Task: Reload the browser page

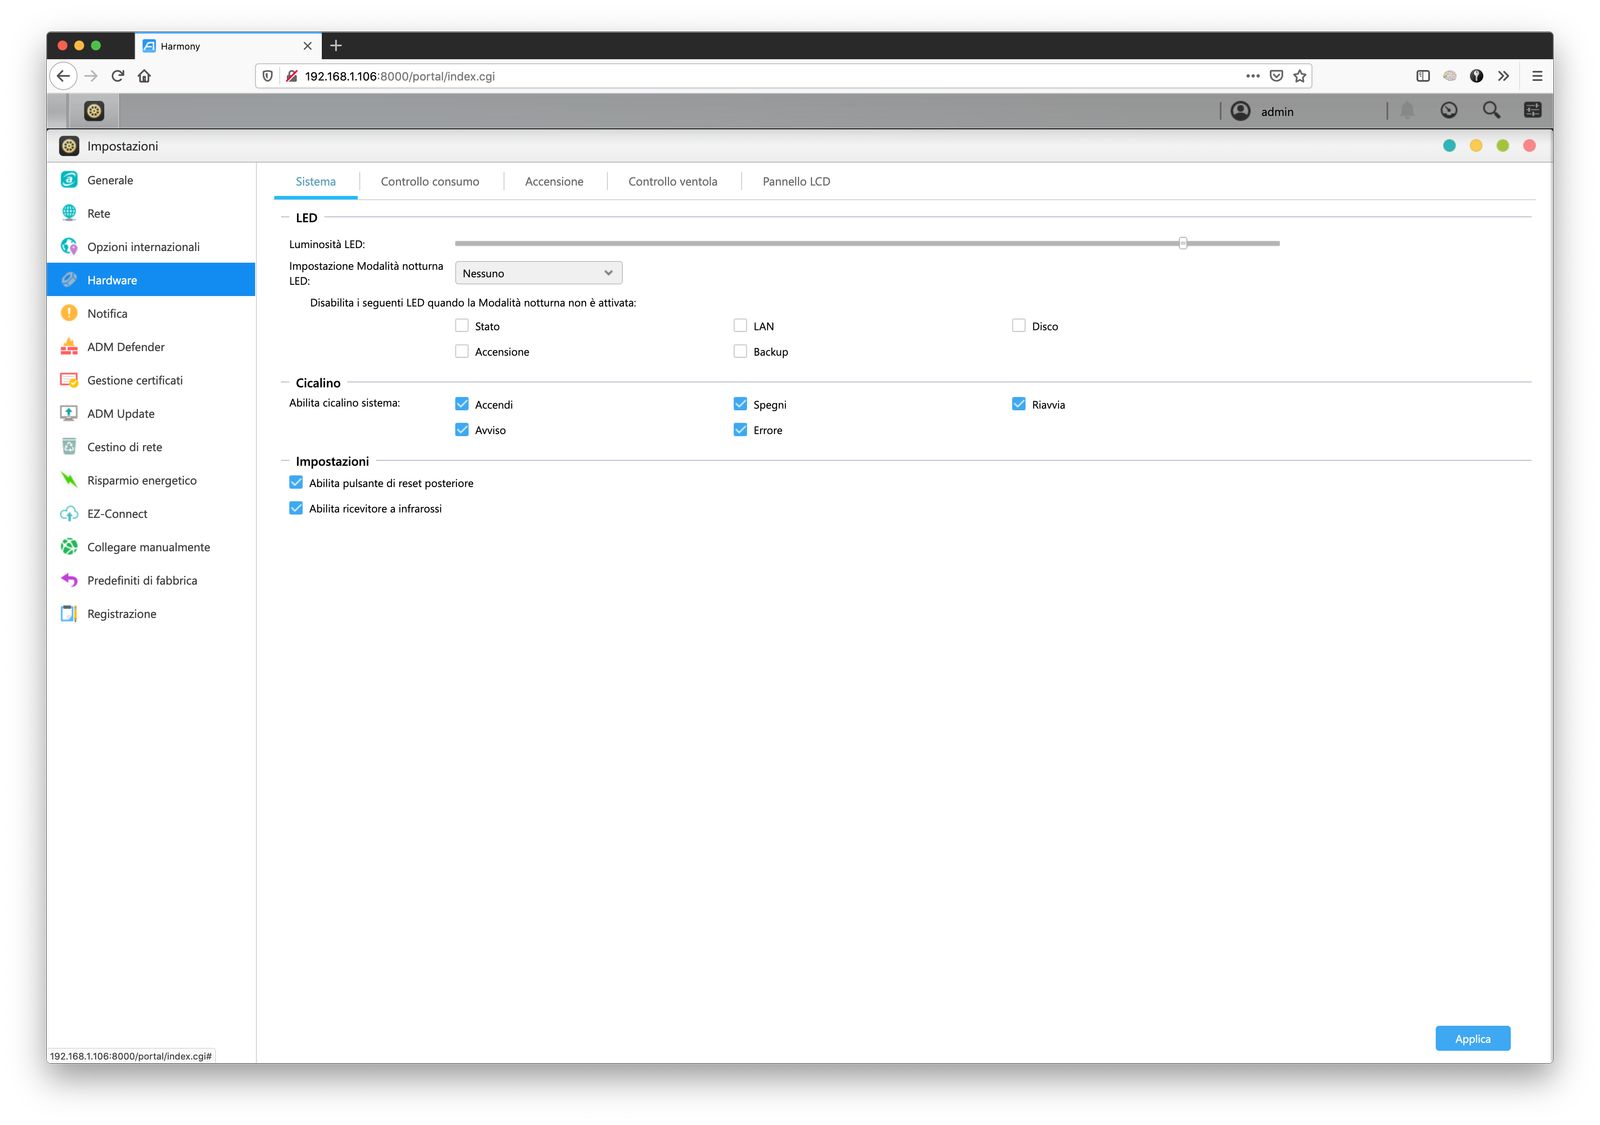Action: 118,76
